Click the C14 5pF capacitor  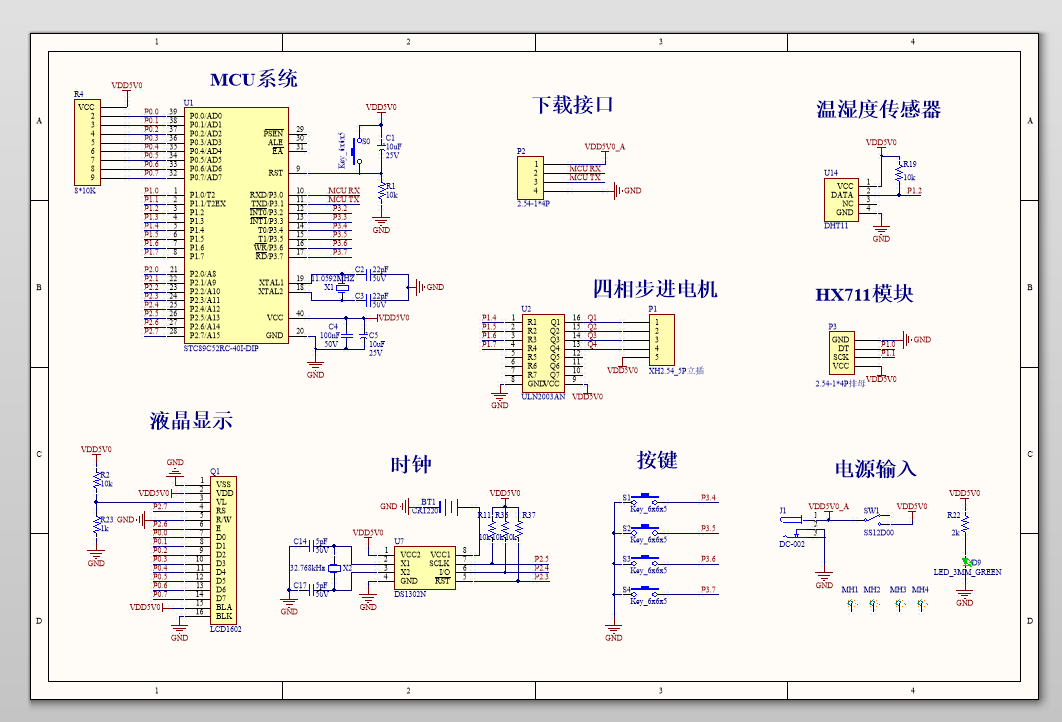(312, 545)
